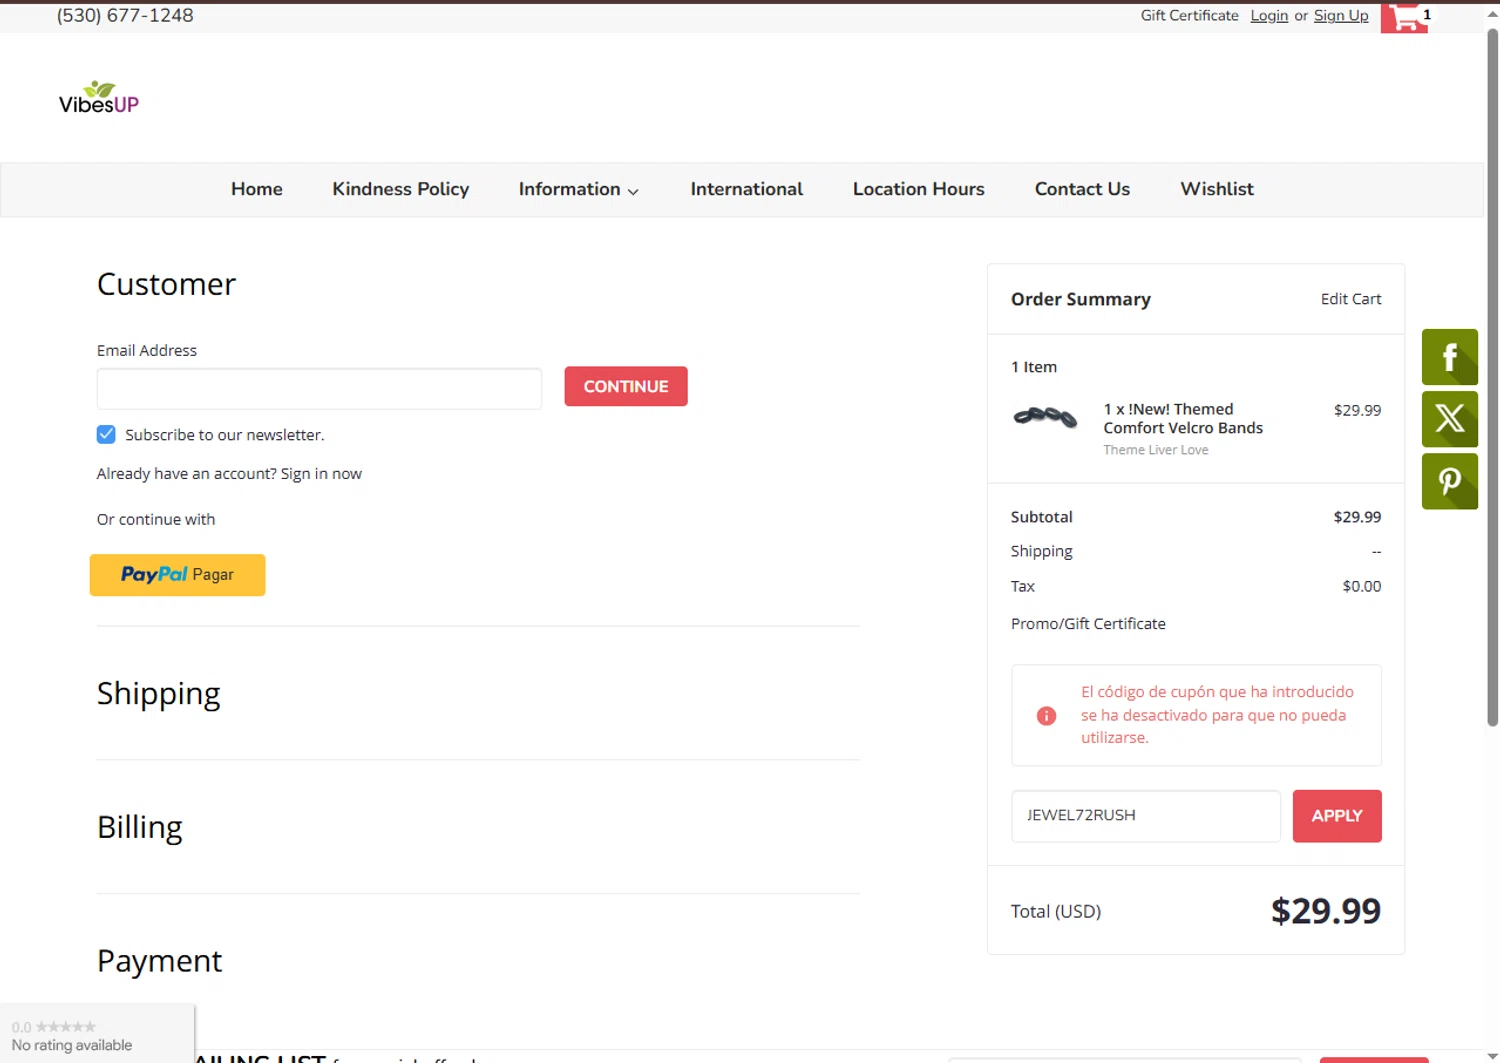This screenshot has height=1063, width=1500.
Task: View the Location Hours page
Action: 918,189
